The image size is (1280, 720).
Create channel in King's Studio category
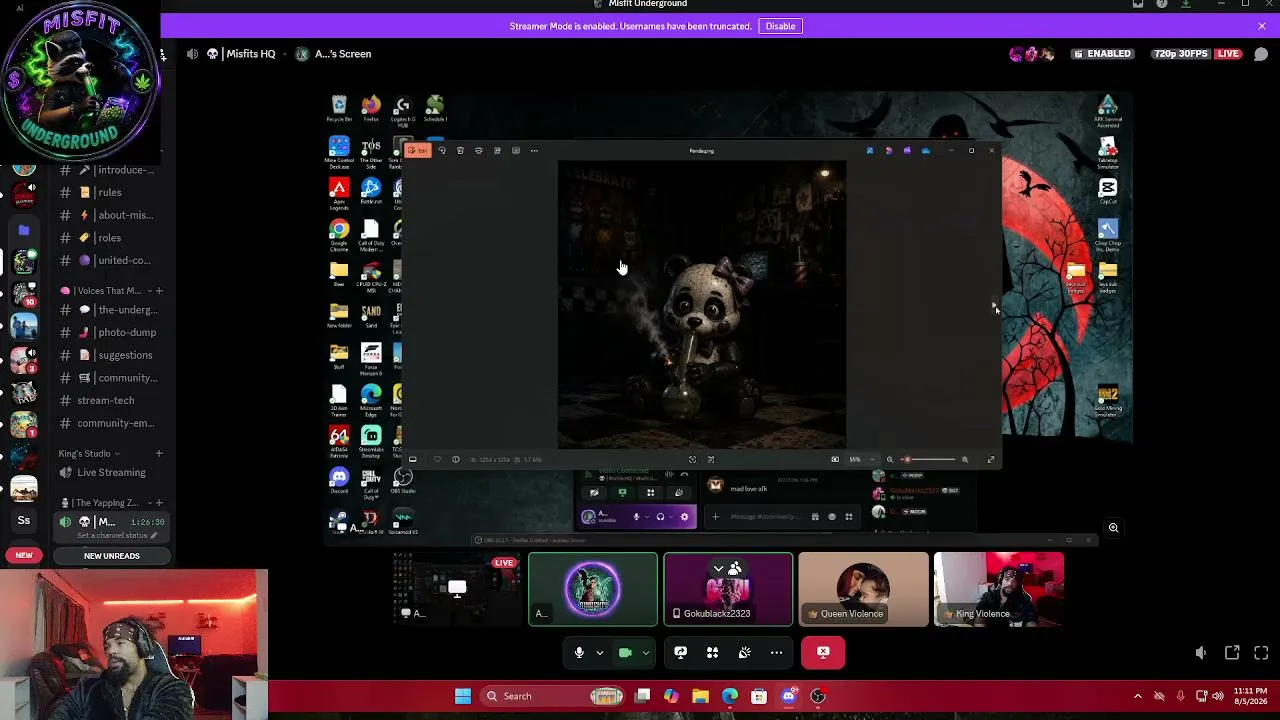click(159, 453)
